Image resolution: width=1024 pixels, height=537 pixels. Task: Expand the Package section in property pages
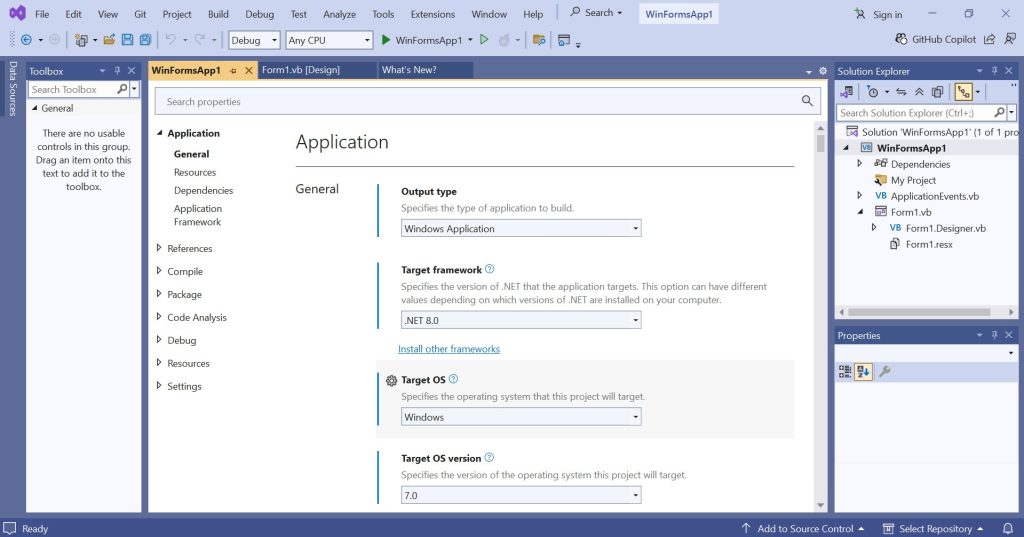(x=159, y=293)
